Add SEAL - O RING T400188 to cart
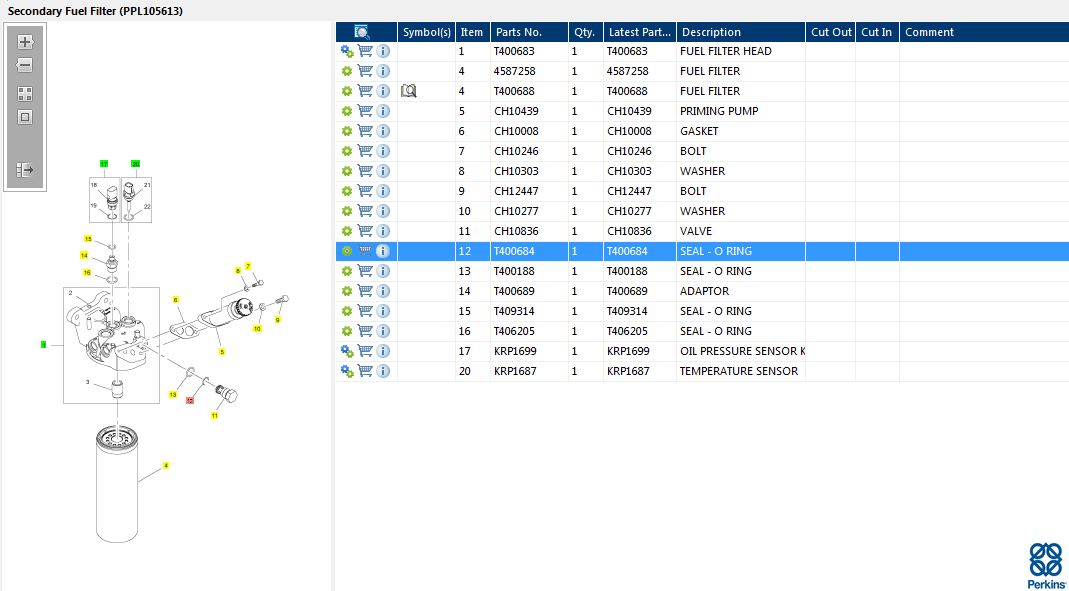Screen dimensions: 1069x591 (365, 271)
